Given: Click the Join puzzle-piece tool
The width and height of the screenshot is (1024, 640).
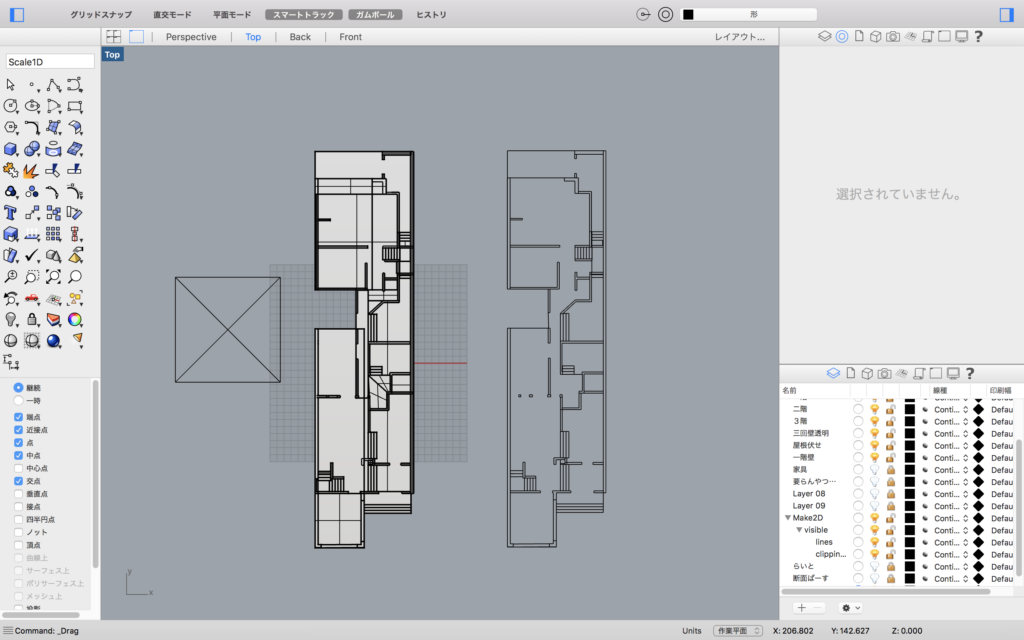Looking at the screenshot, I should point(10,170).
